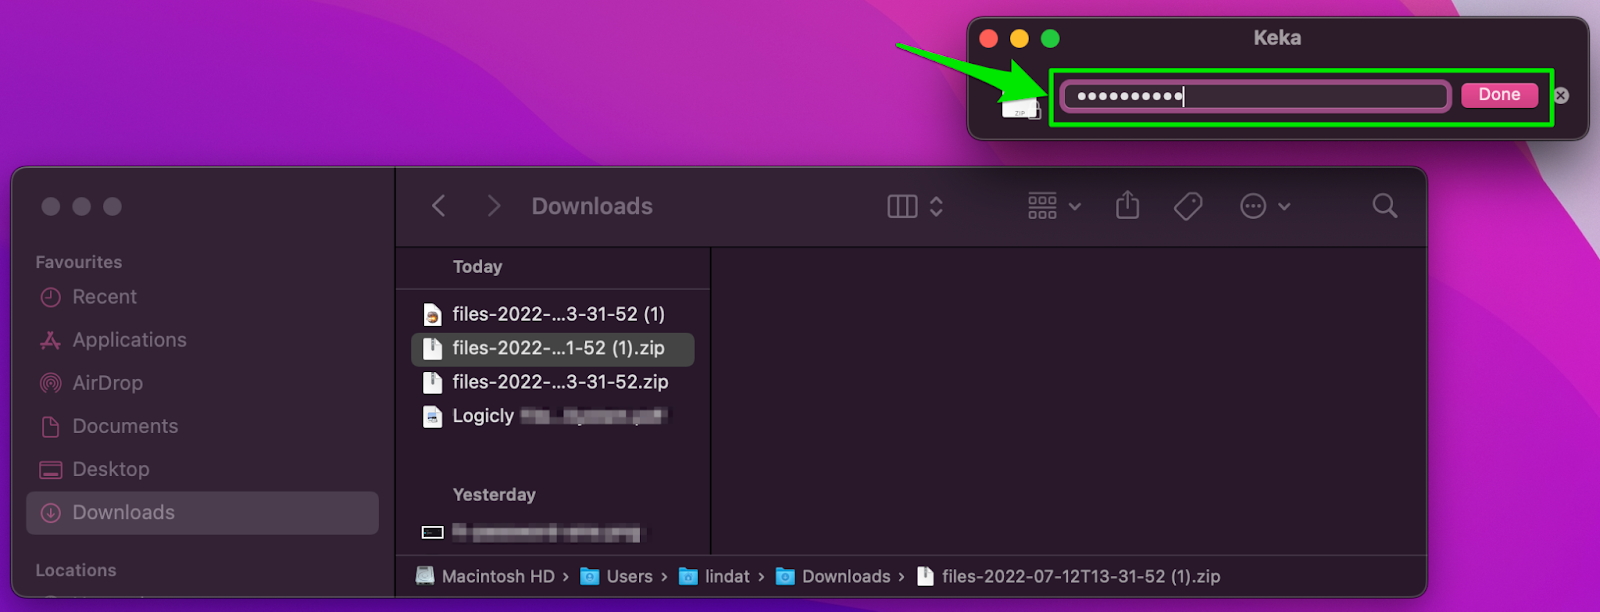
Task: Go forward in Finder history
Action: 493,206
